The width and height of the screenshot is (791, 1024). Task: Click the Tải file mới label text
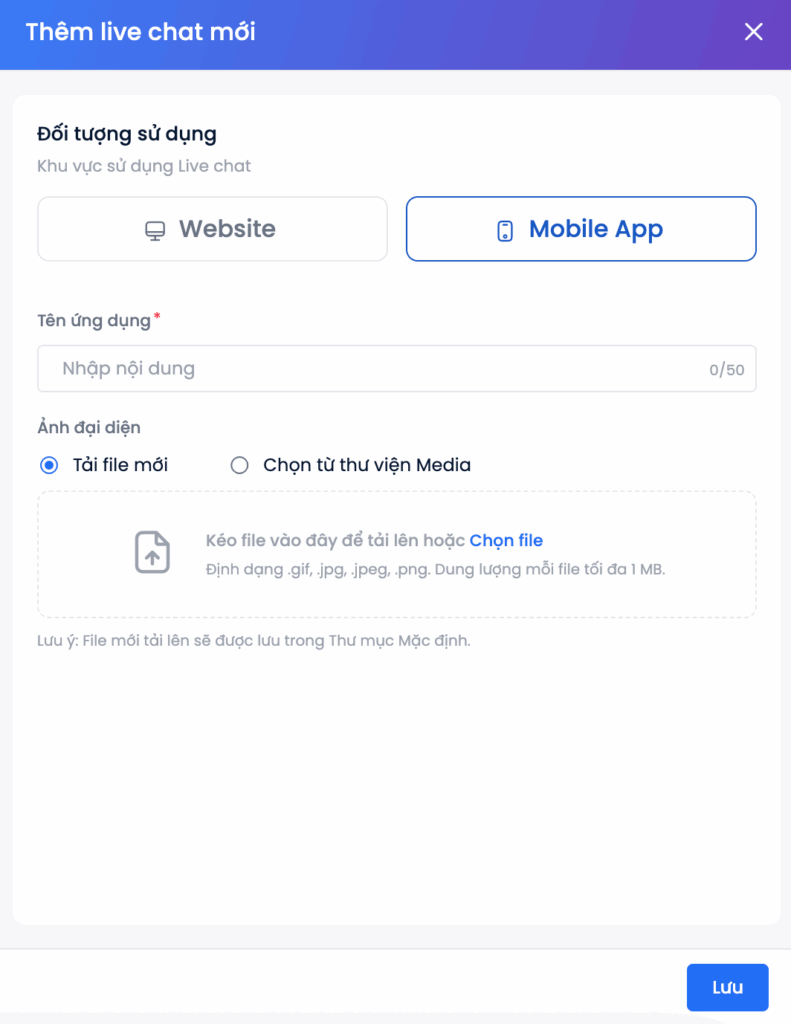(x=120, y=465)
